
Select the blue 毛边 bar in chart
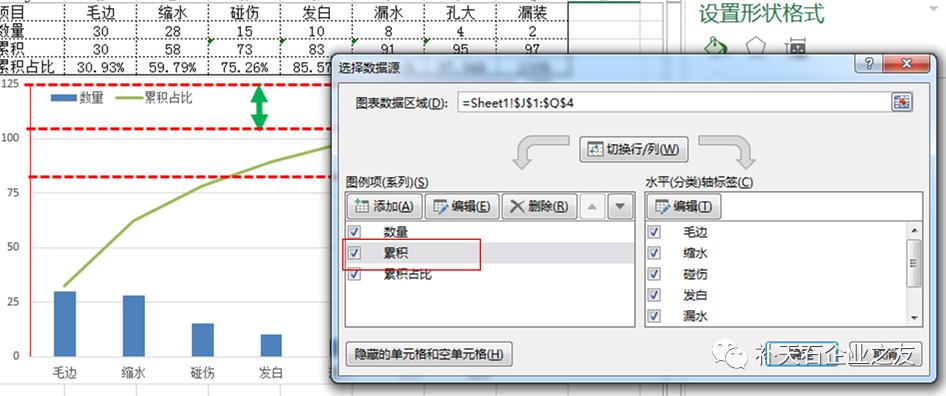(65, 324)
